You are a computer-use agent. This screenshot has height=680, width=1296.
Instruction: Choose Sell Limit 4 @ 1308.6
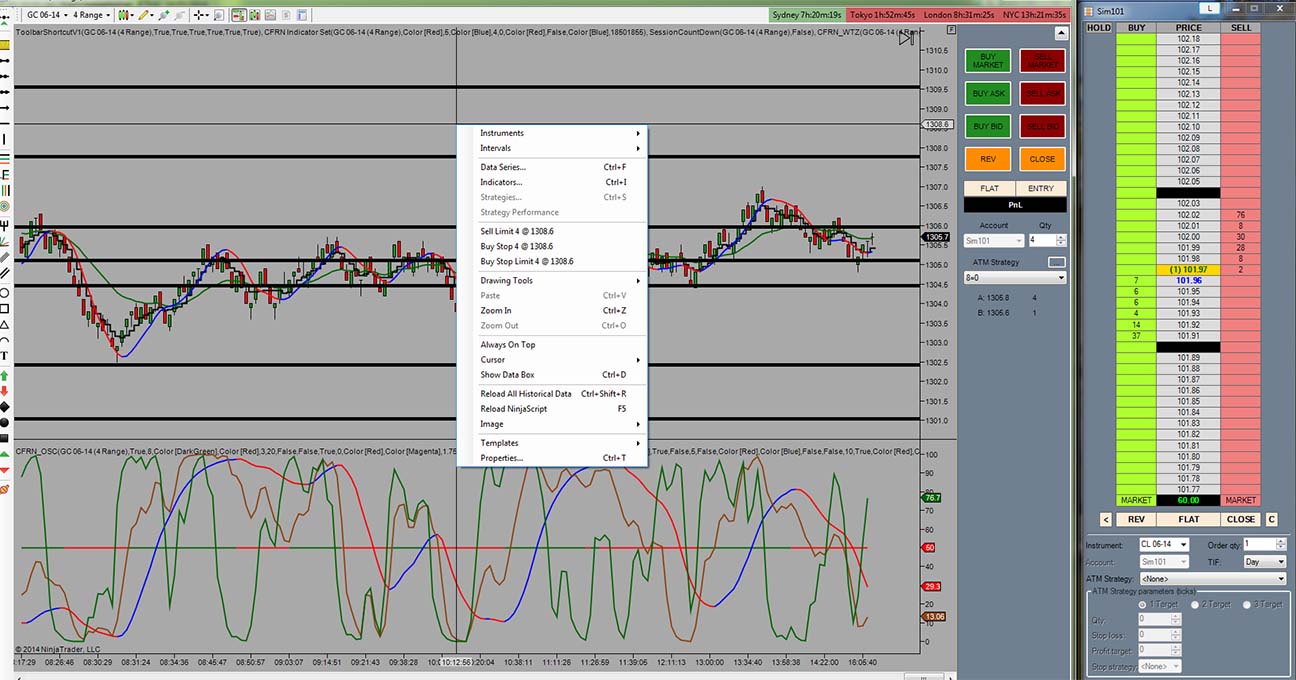click(x=552, y=231)
